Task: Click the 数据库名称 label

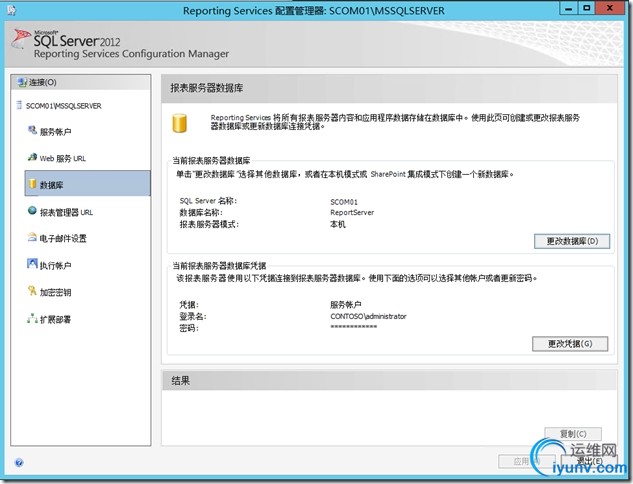Action: tap(201, 213)
